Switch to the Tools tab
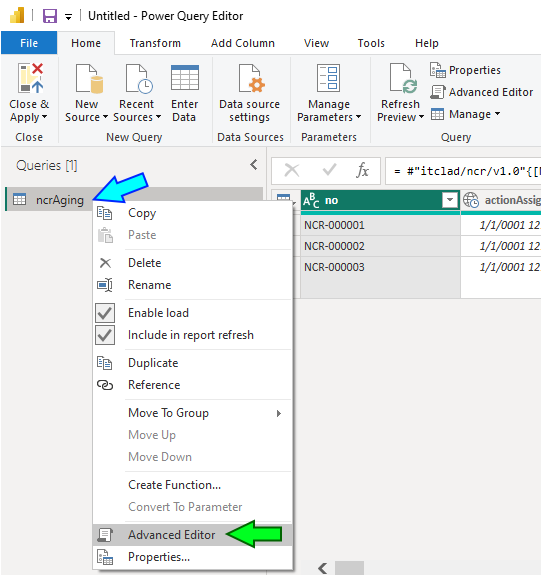 371,43
